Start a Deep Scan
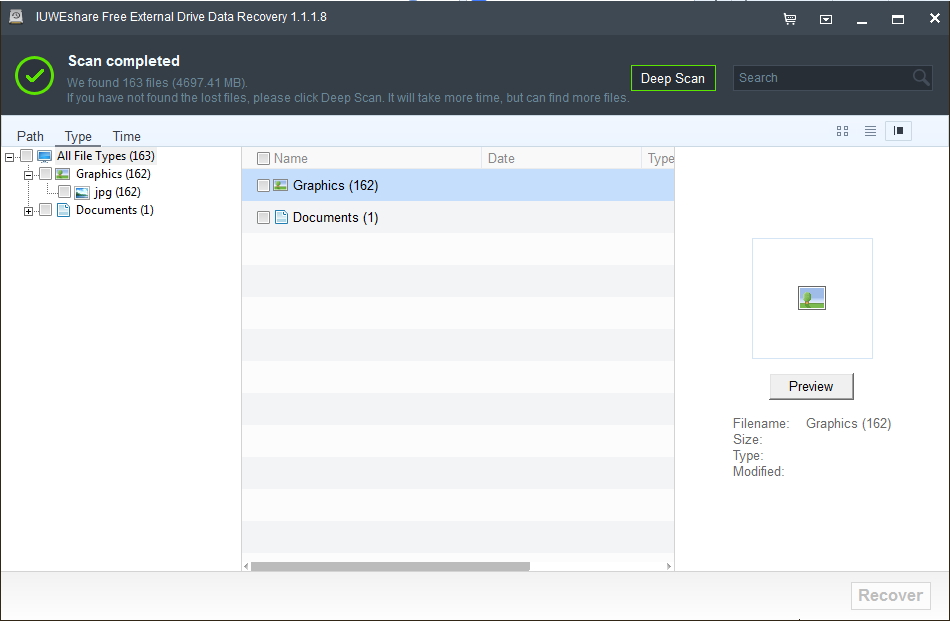Screen dimensions: 950x621 tap(673, 78)
